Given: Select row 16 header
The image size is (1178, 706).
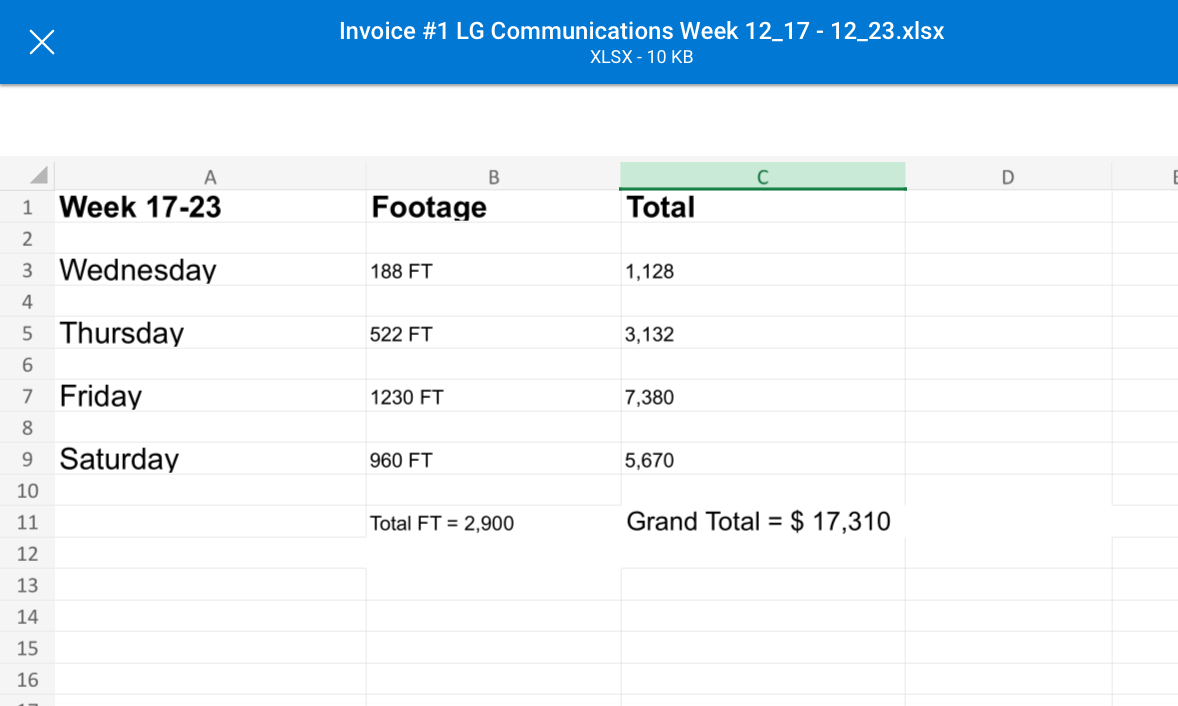Looking at the screenshot, I should (x=27, y=680).
